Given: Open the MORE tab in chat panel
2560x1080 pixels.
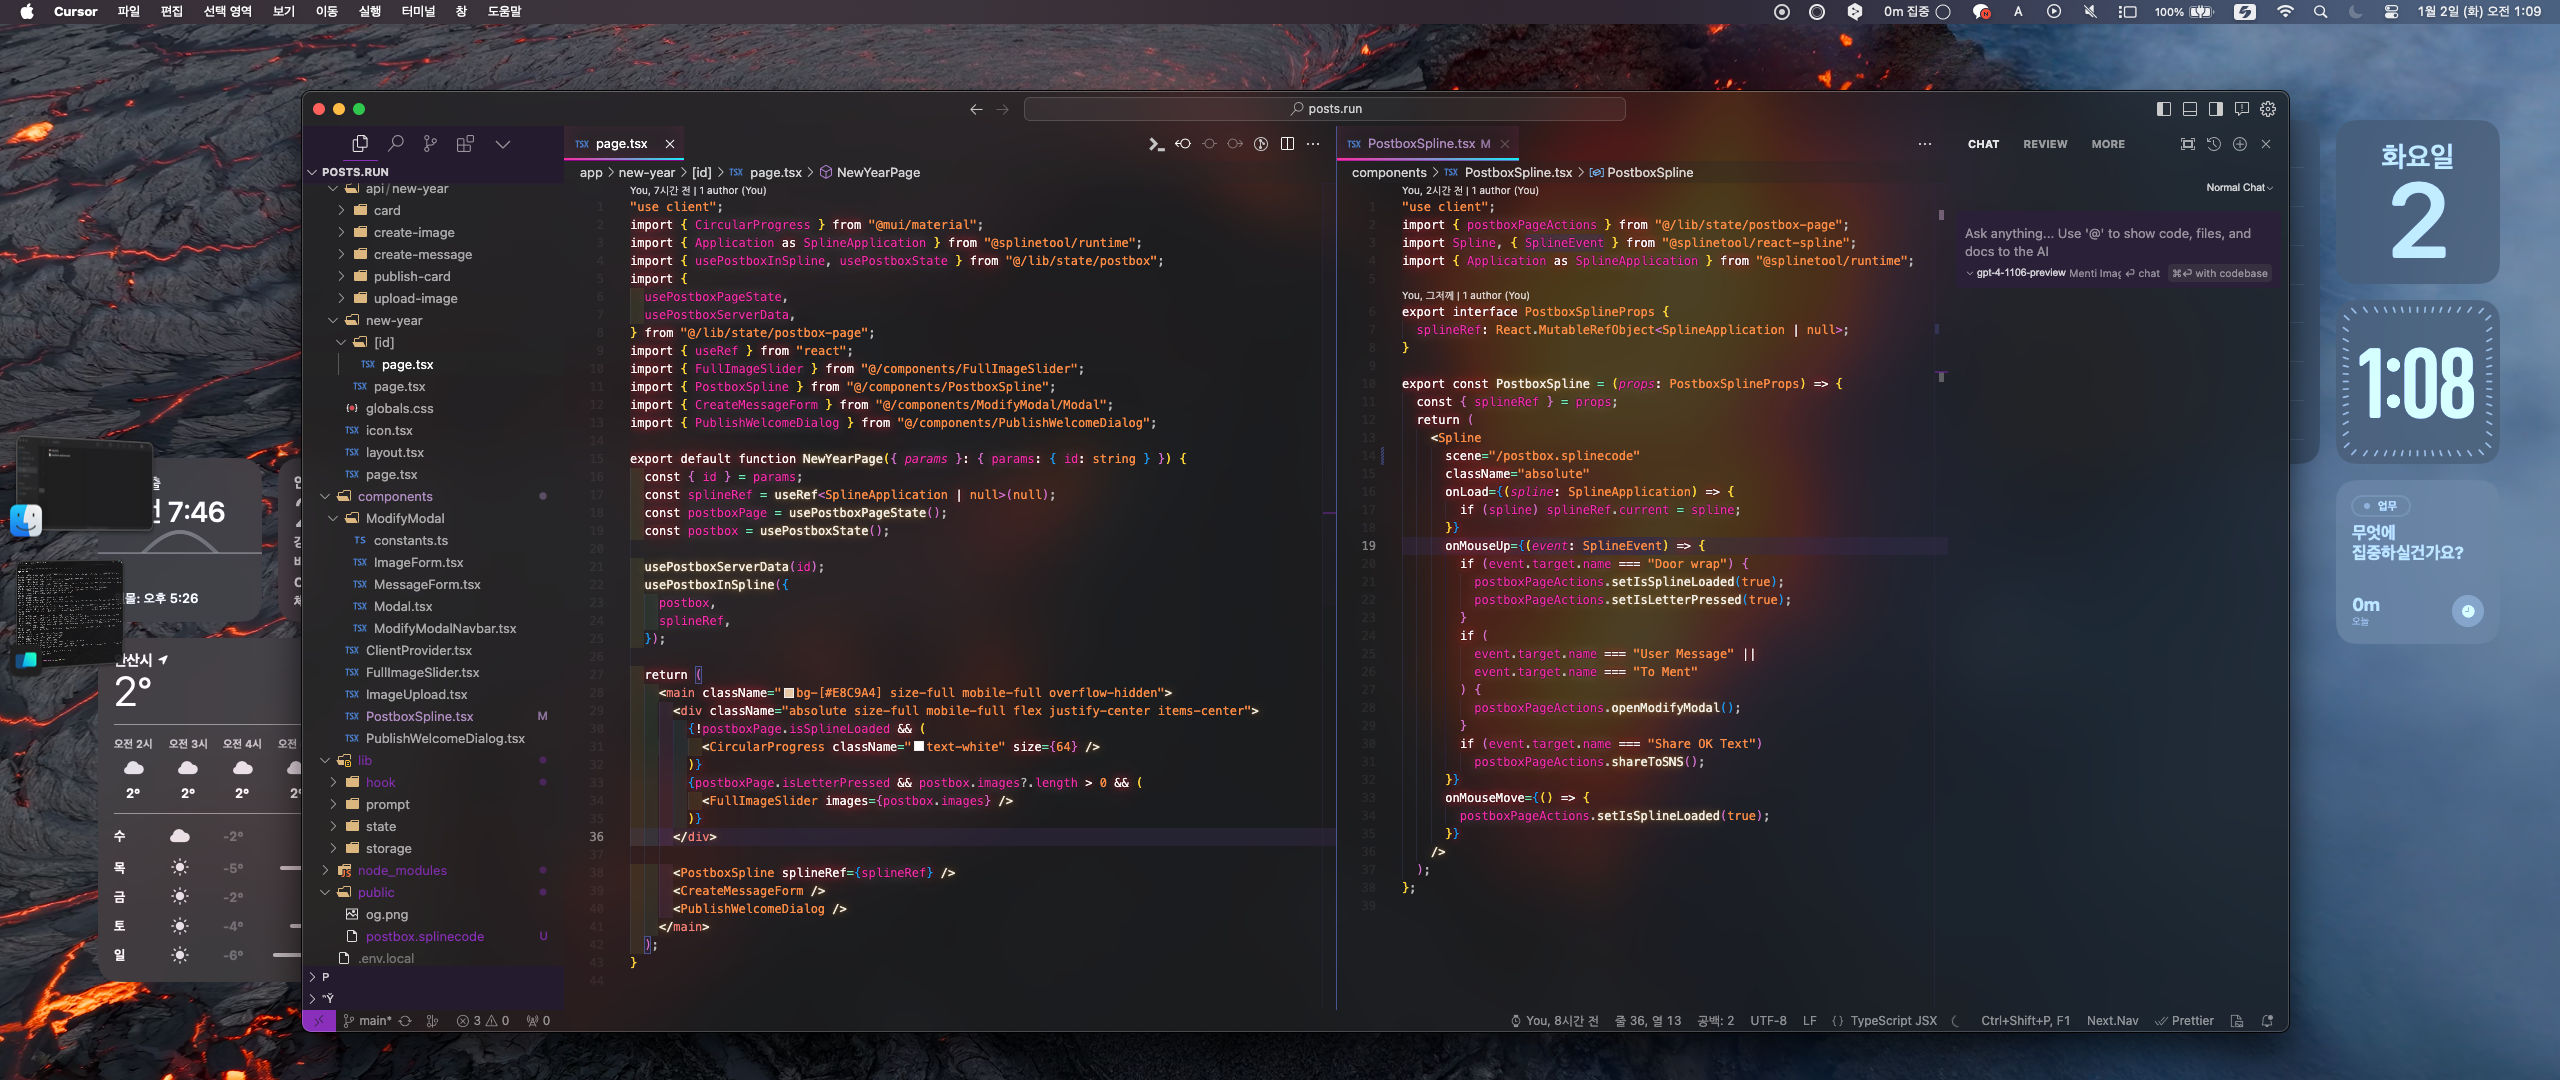Looking at the screenshot, I should pos(2108,144).
